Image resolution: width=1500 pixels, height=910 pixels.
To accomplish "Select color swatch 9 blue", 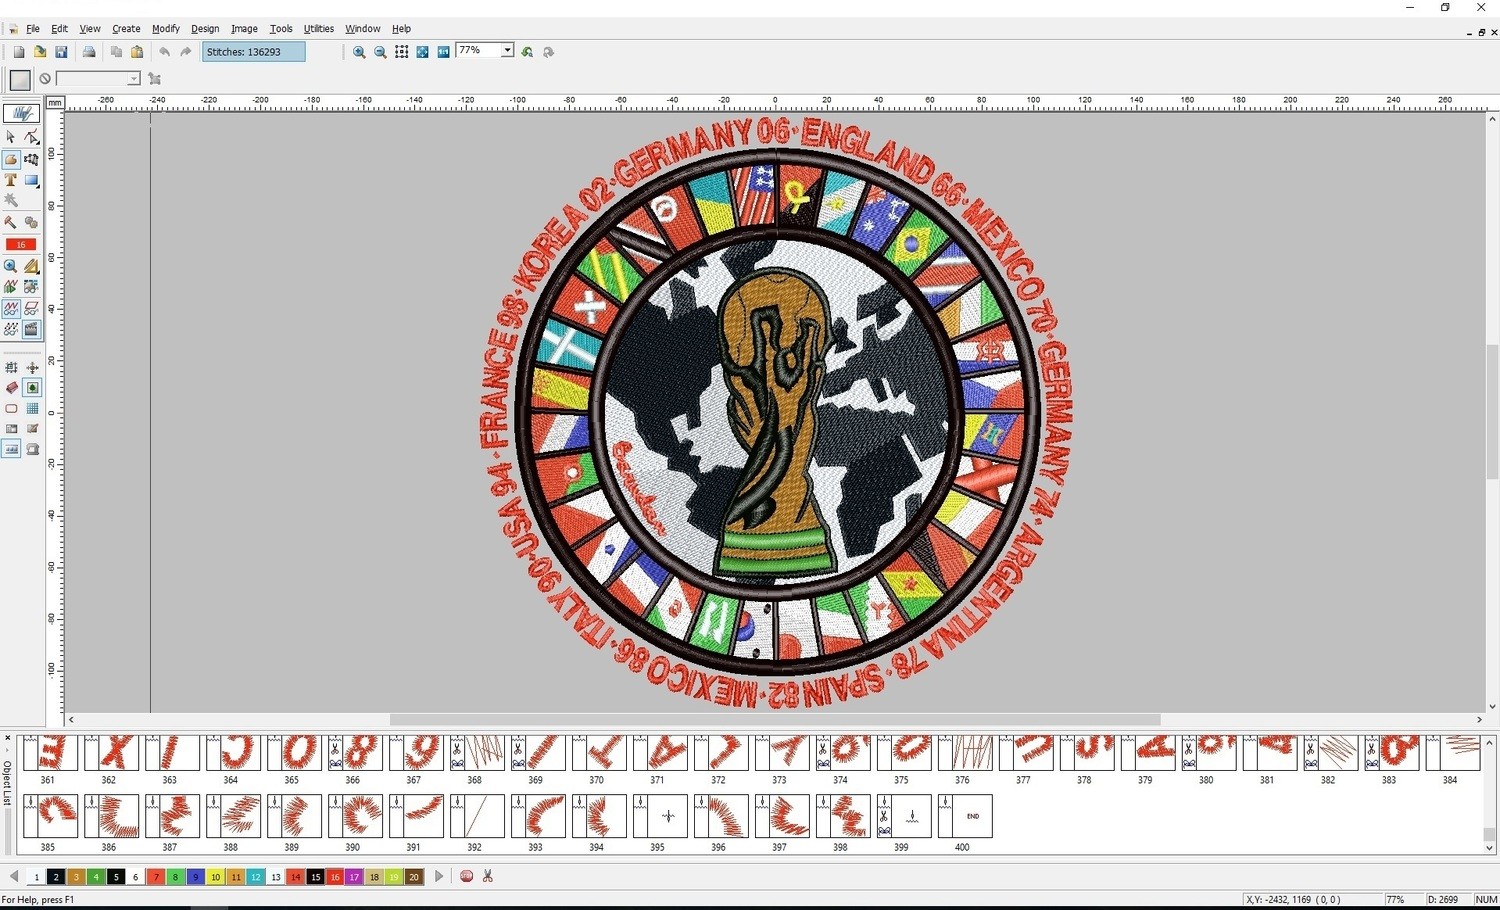I will tap(195, 877).
